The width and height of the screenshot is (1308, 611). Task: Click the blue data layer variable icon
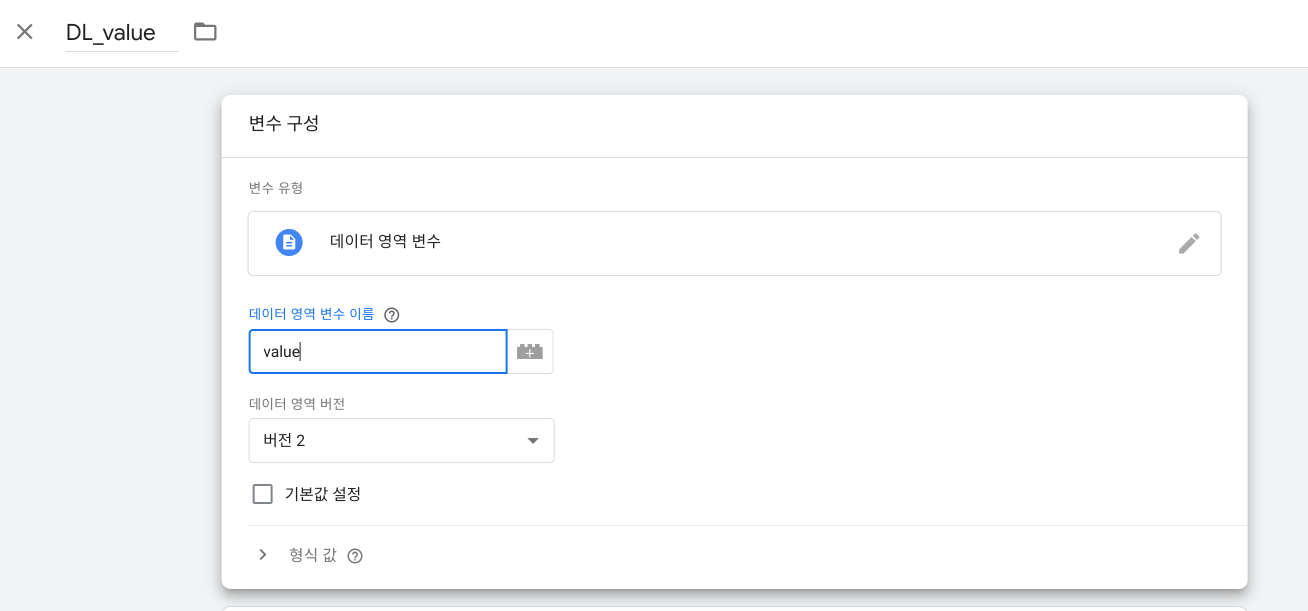pos(289,242)
